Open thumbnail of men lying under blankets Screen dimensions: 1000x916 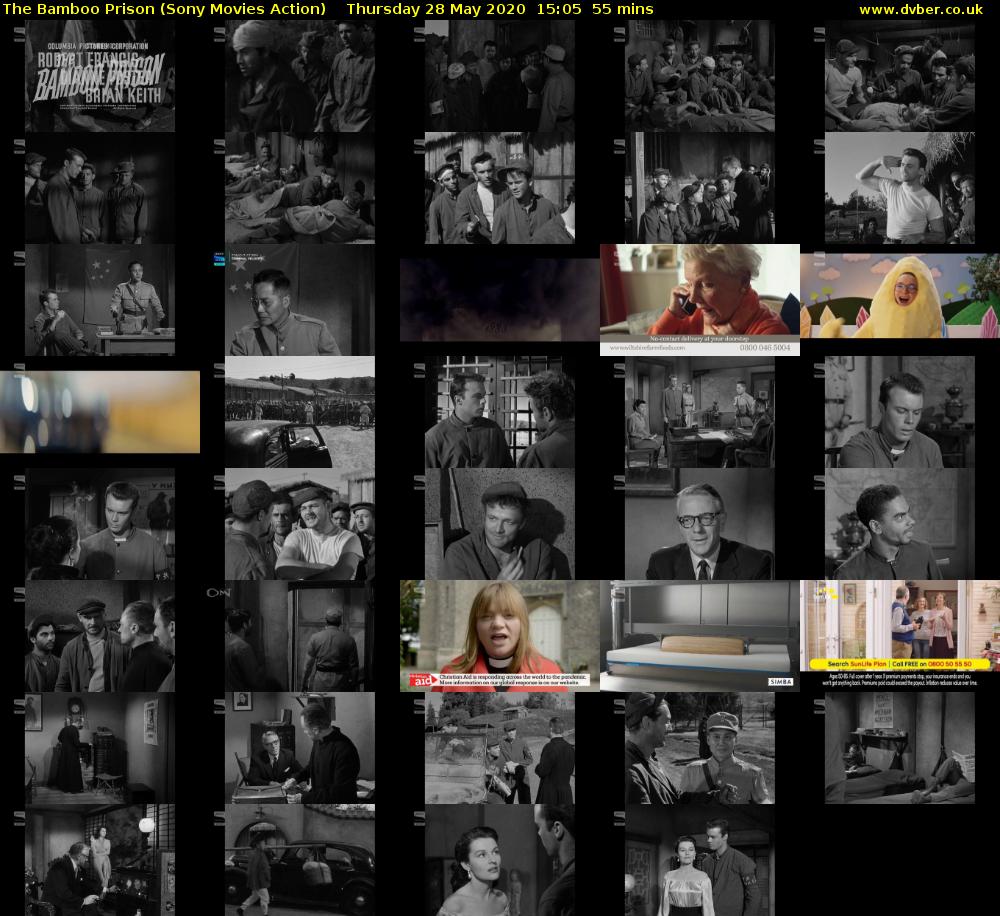pos(300,188)
